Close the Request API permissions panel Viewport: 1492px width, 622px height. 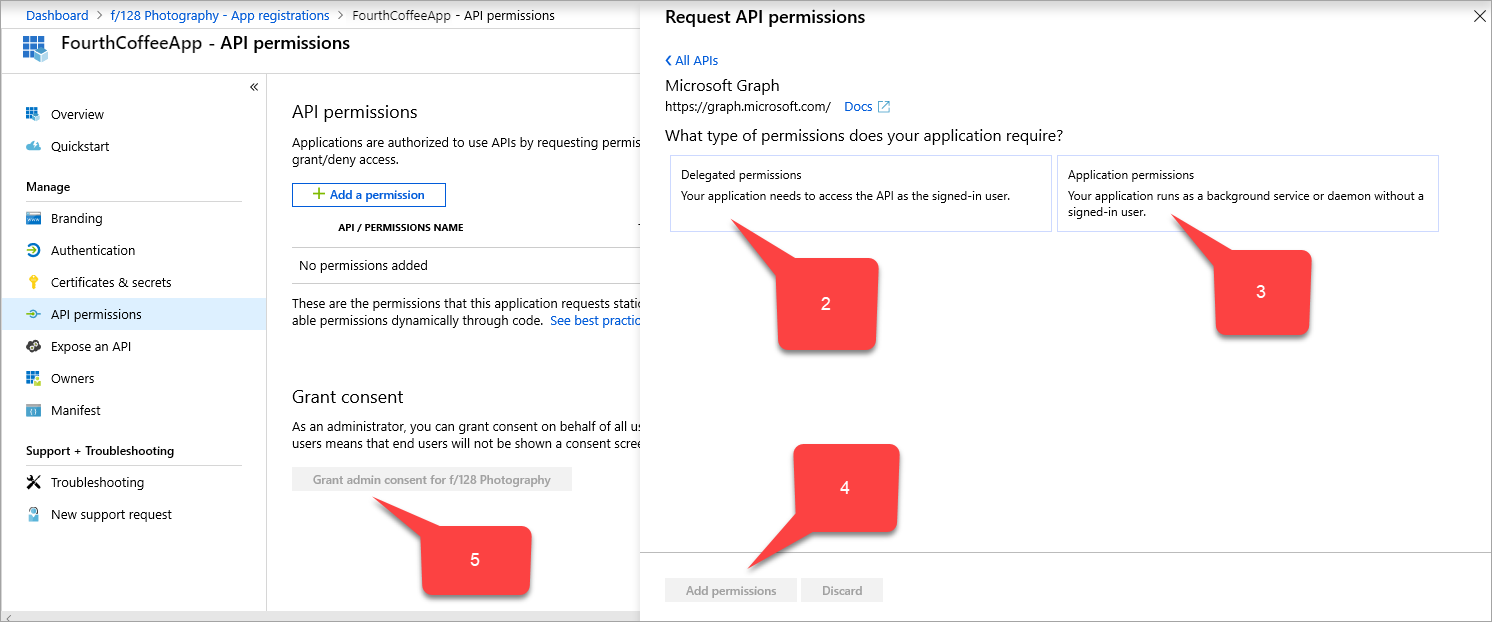1477,16
